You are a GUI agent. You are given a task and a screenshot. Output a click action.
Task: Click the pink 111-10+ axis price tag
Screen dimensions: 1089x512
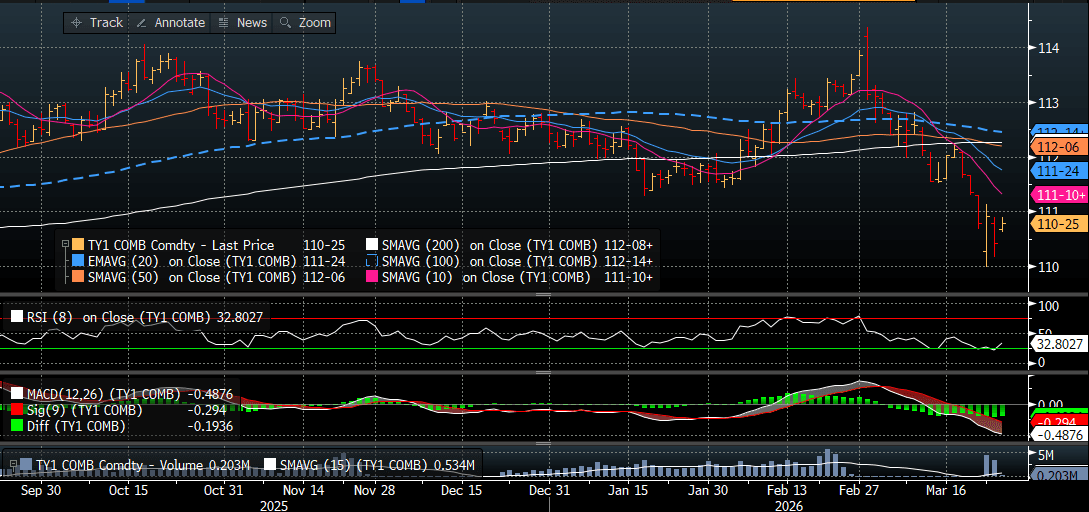coord(1060,195)
